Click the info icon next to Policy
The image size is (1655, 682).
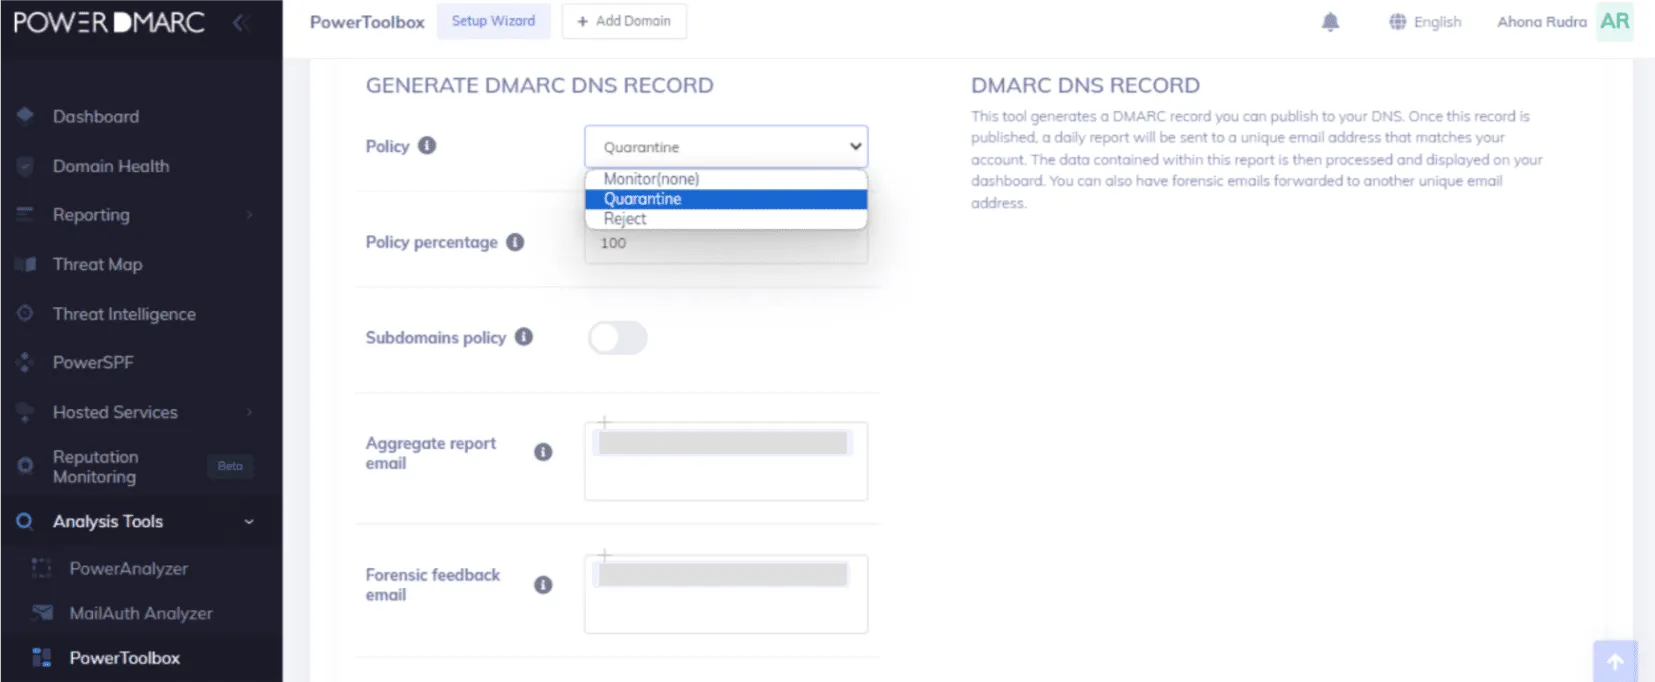[x=427, y=146]
